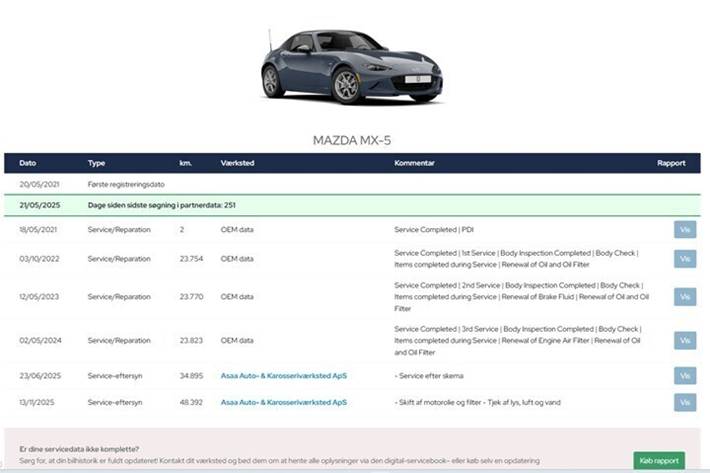Click the Type column header
The height and width of the screenshot is (473, 710).
coord(96,163)
